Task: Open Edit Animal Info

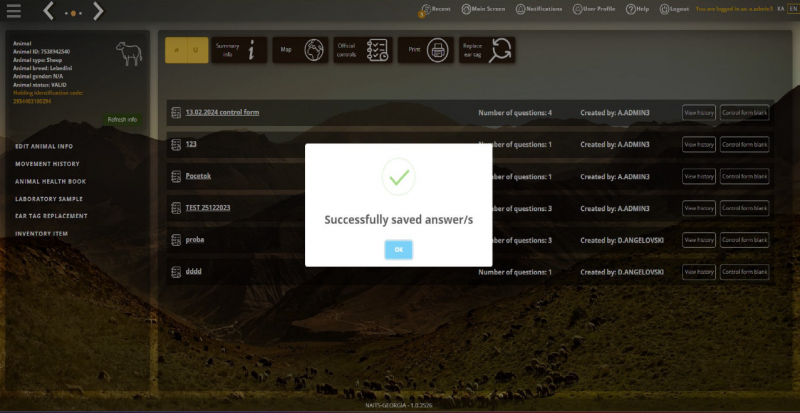Action: pos(44,147)
